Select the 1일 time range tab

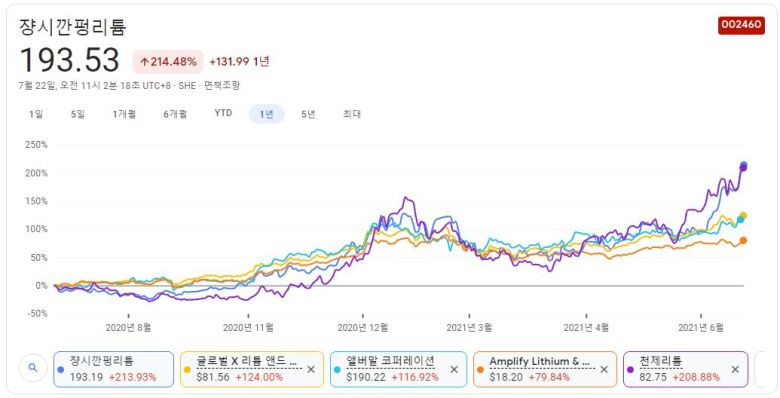coord(36,114)
